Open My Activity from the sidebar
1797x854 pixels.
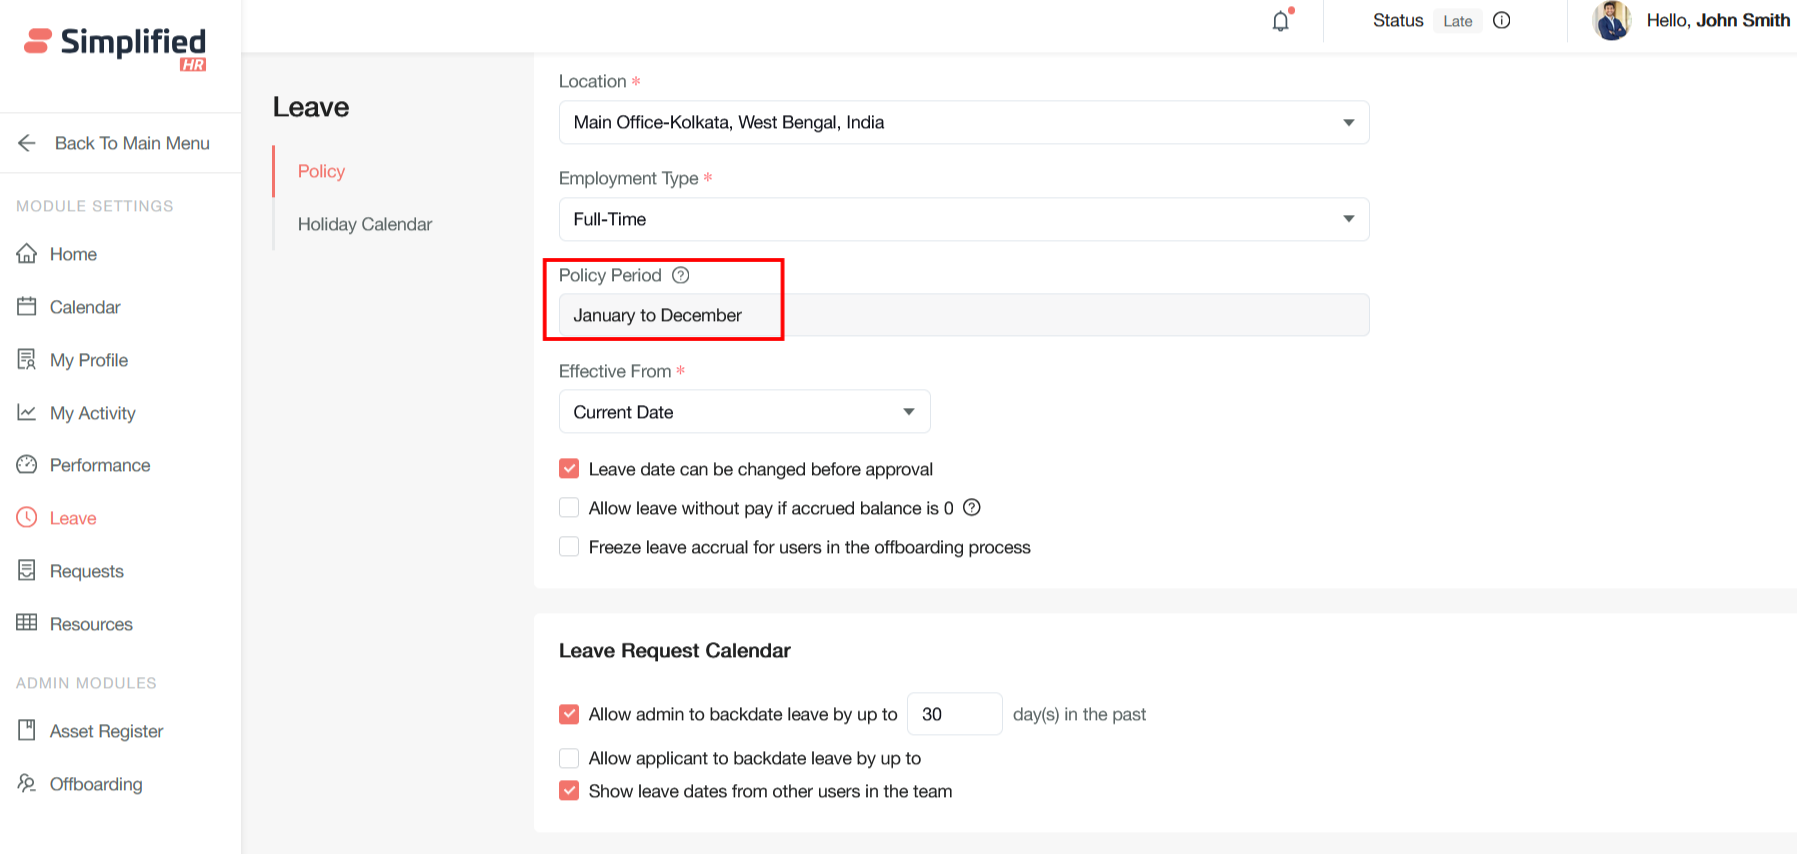(x=92, y=413)
